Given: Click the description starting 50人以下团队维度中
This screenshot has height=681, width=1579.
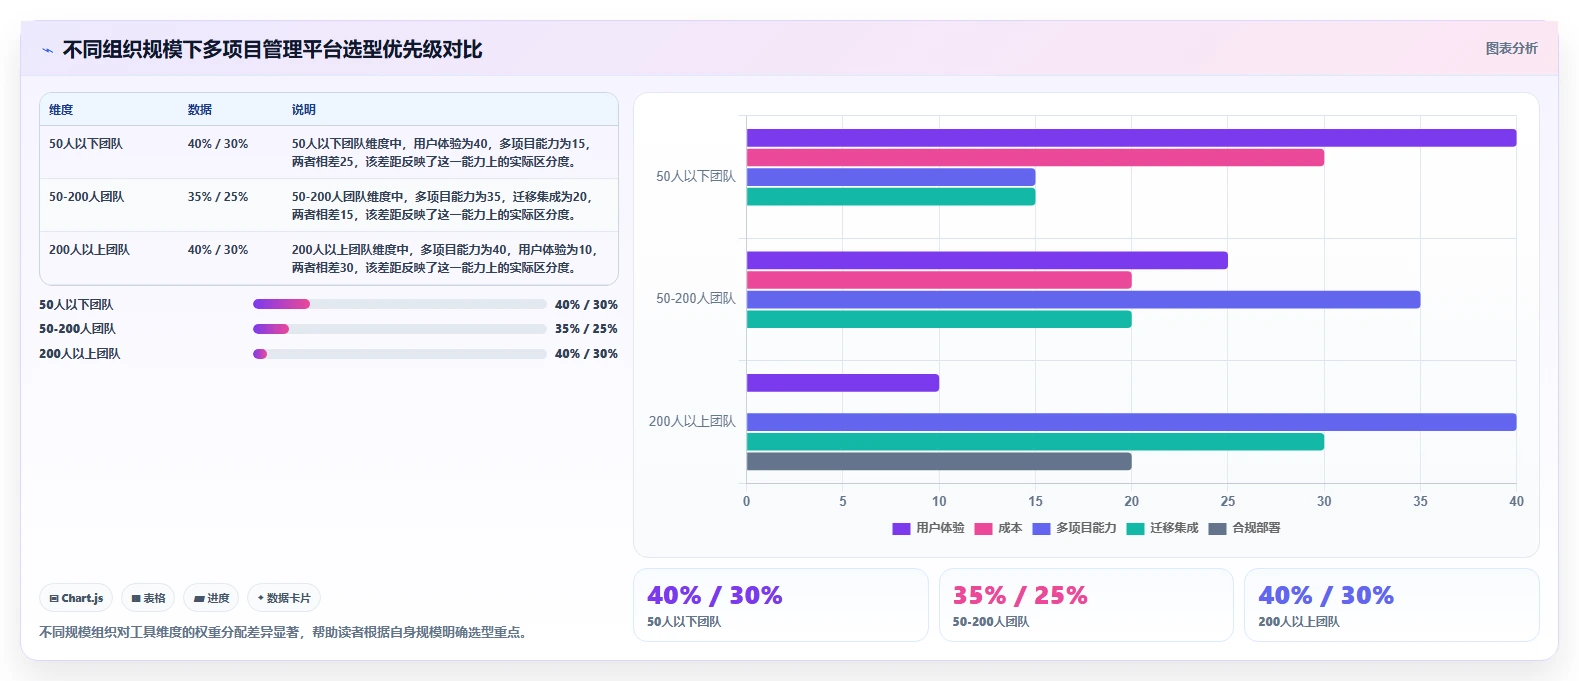Looking at the screenshot, I should 441,153.
